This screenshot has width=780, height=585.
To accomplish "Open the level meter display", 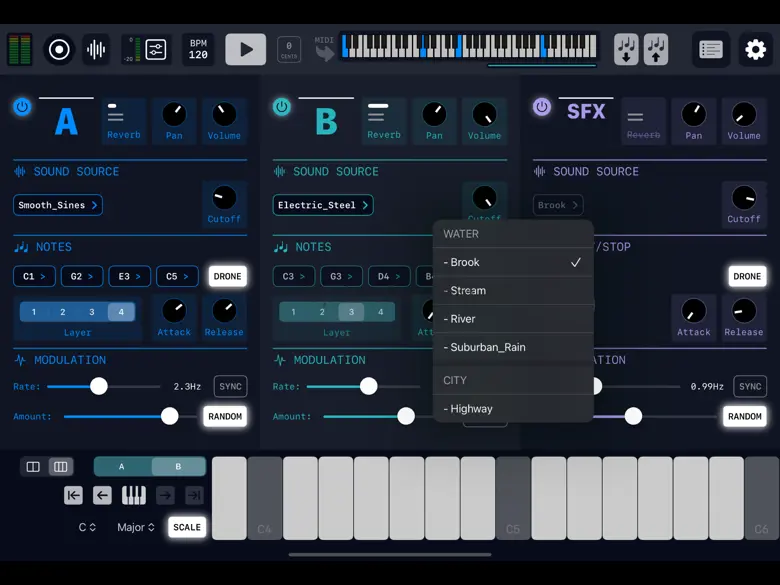I will click(19, 49).
